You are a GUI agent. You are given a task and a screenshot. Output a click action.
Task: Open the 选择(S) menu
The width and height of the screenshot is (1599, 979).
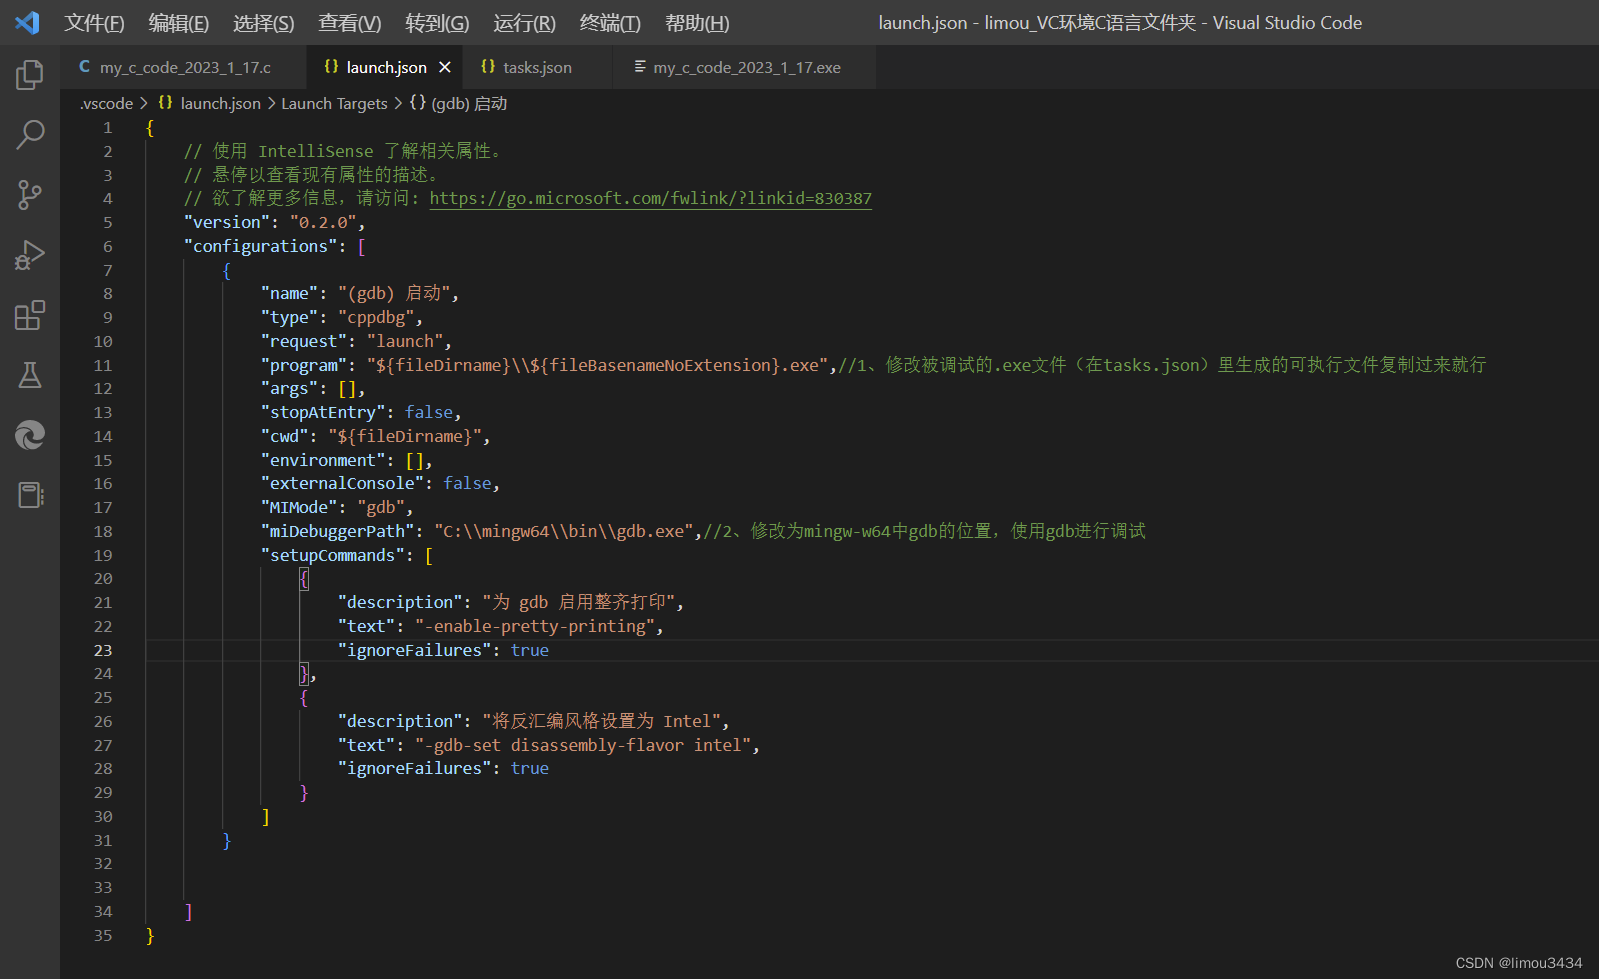(x=264, y=23)
